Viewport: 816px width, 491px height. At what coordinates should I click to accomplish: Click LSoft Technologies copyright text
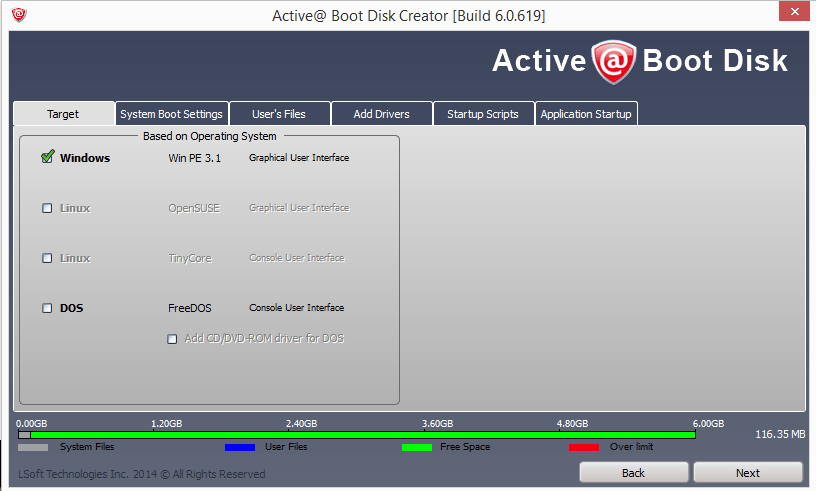click(x=142, y=474)
